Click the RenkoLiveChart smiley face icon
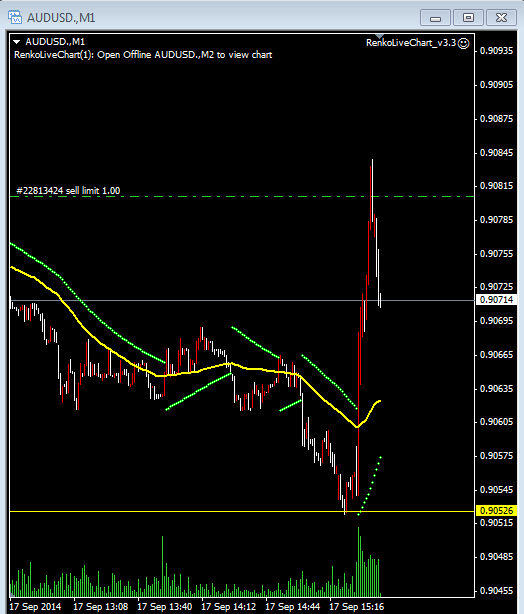The width and height of the screenshot is (524, 614). point(463,43)
